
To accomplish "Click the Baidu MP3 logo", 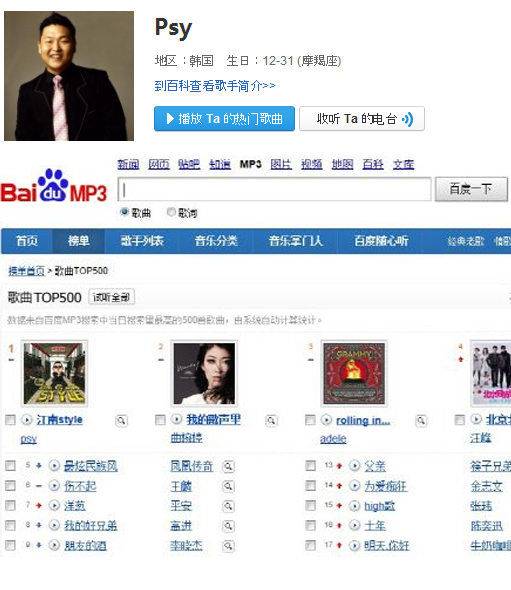I will click(53, 187).
